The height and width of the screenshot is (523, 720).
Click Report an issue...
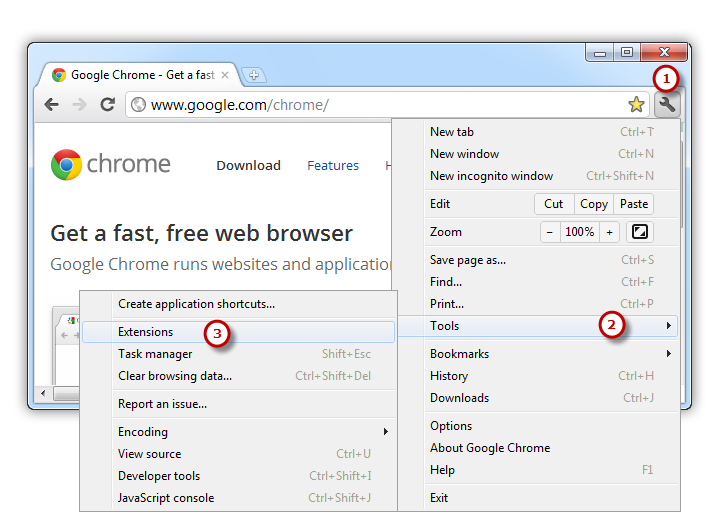tap(238, 404)
